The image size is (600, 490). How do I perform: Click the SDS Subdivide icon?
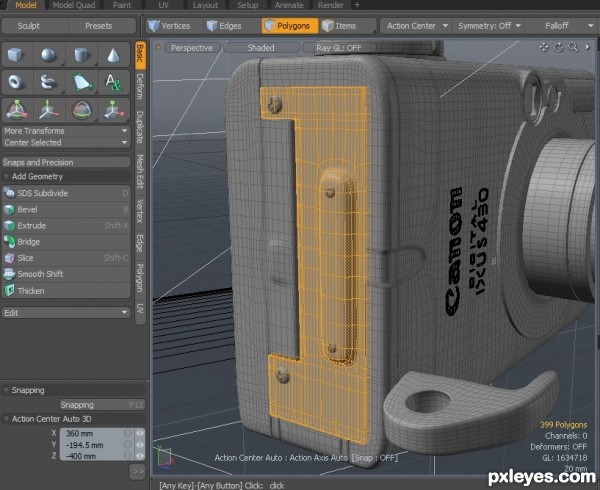tap(9, 193)
